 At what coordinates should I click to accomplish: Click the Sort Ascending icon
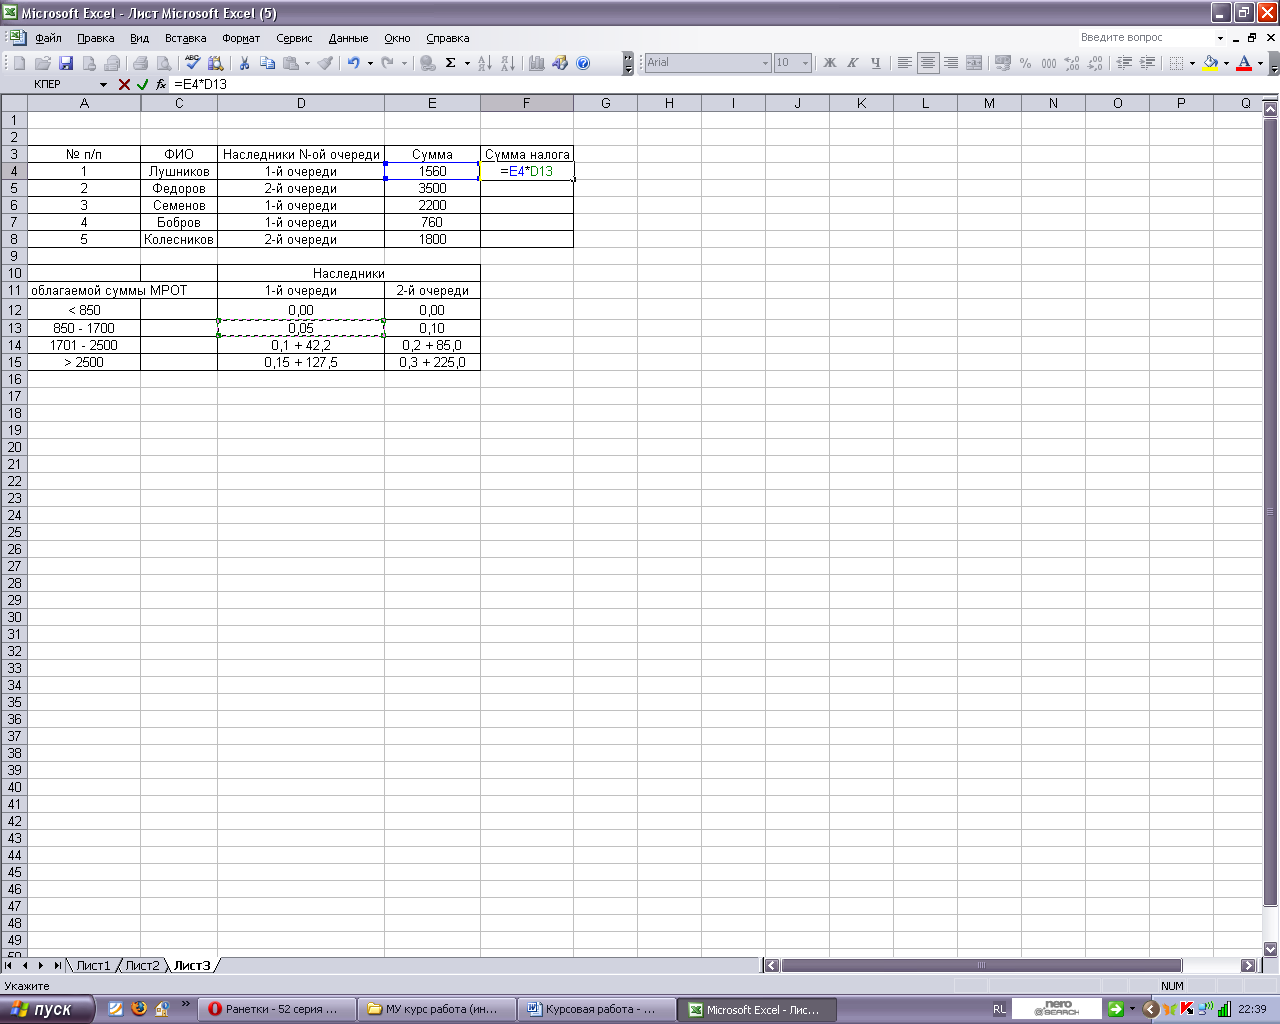point(484,63)
